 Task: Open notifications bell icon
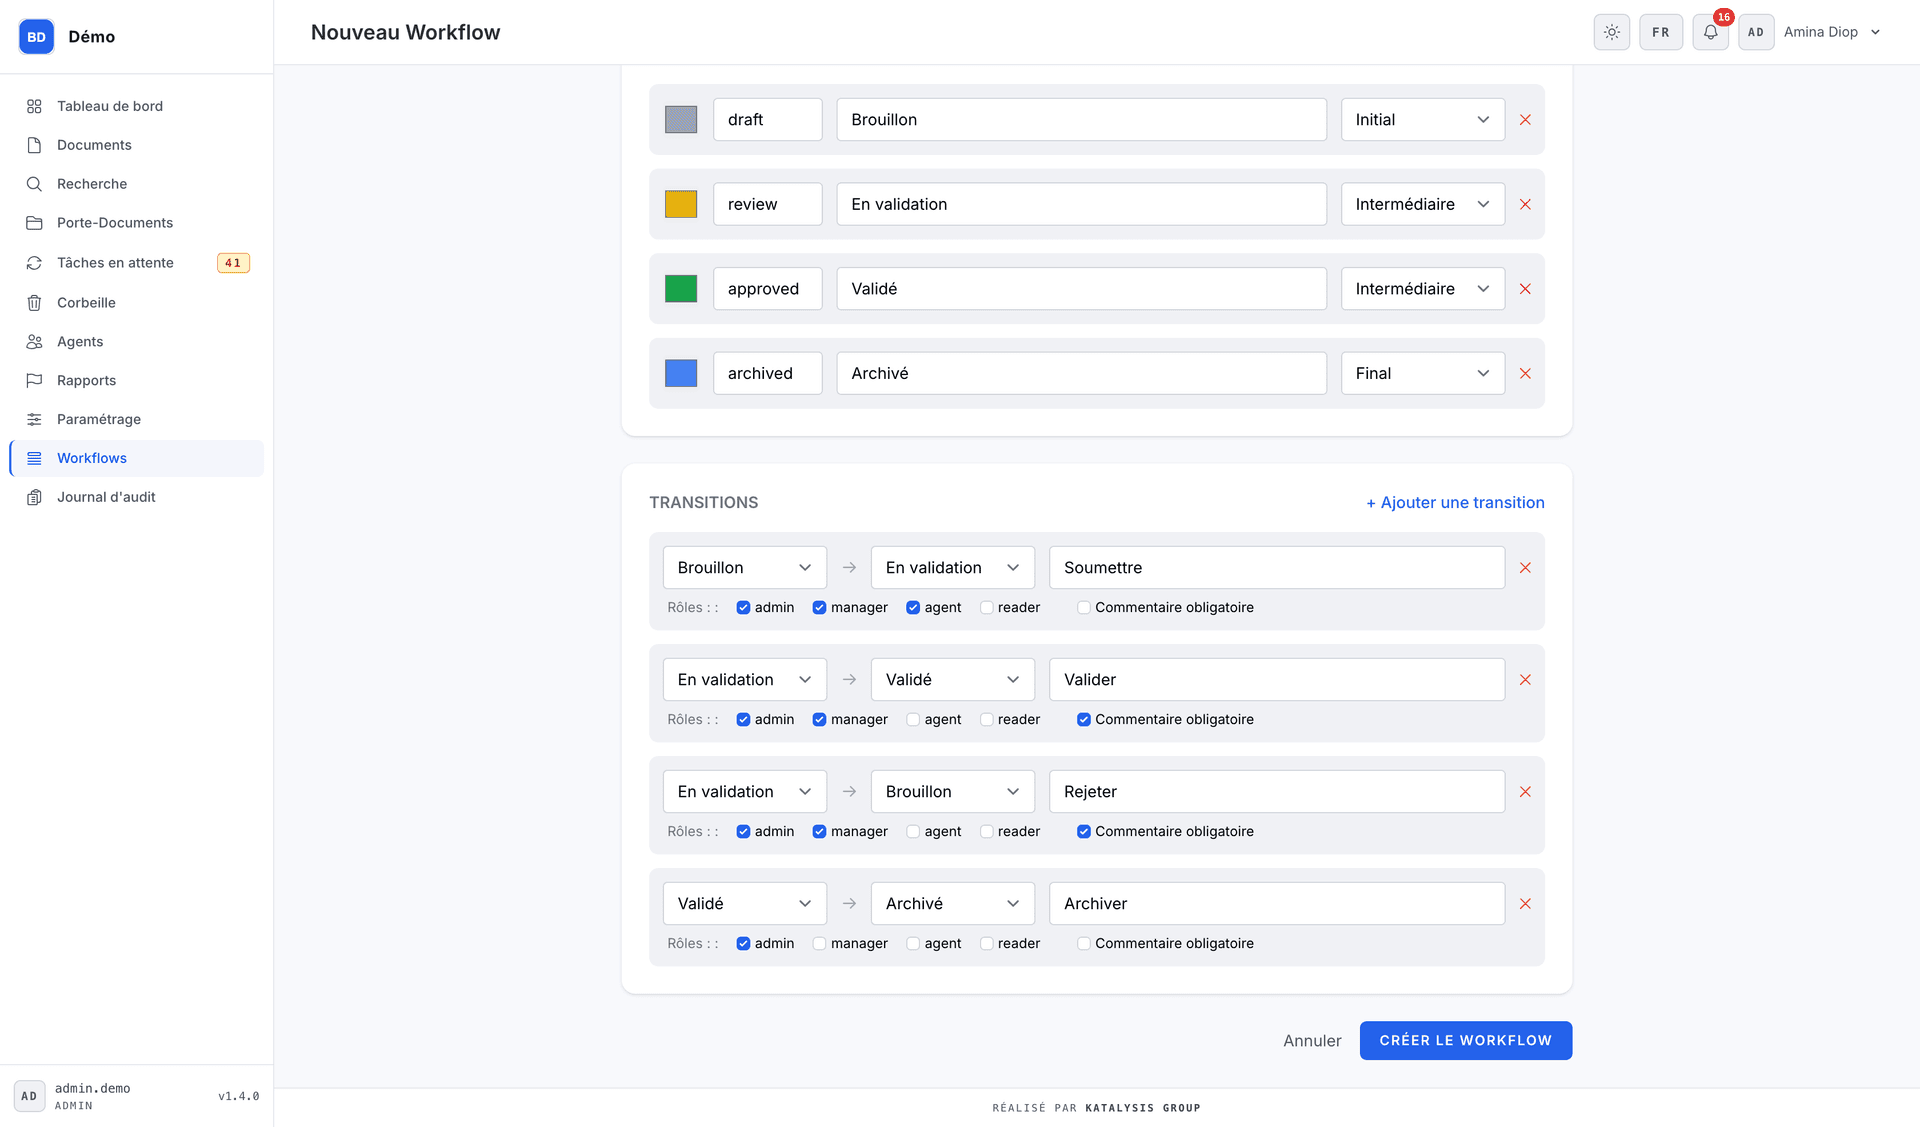click(1710, 32)
